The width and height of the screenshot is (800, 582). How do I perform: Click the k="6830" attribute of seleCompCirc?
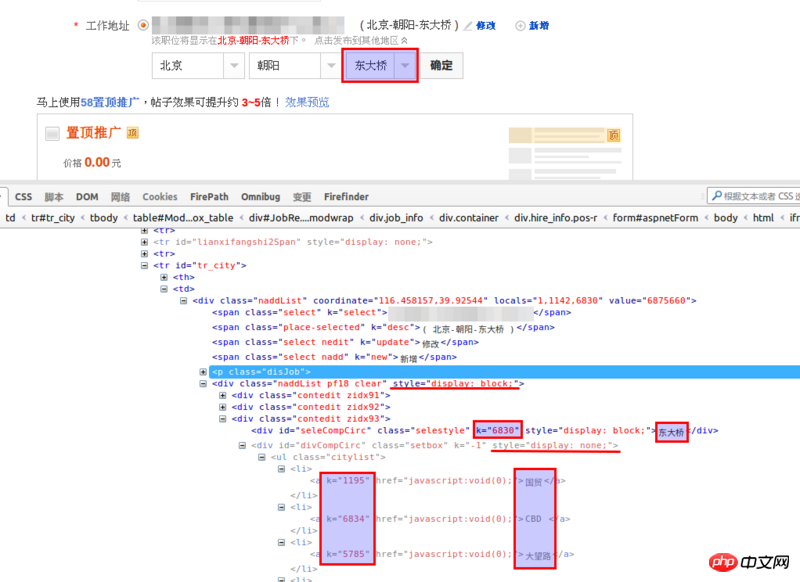pyautogui.click(x=497, y=431)
